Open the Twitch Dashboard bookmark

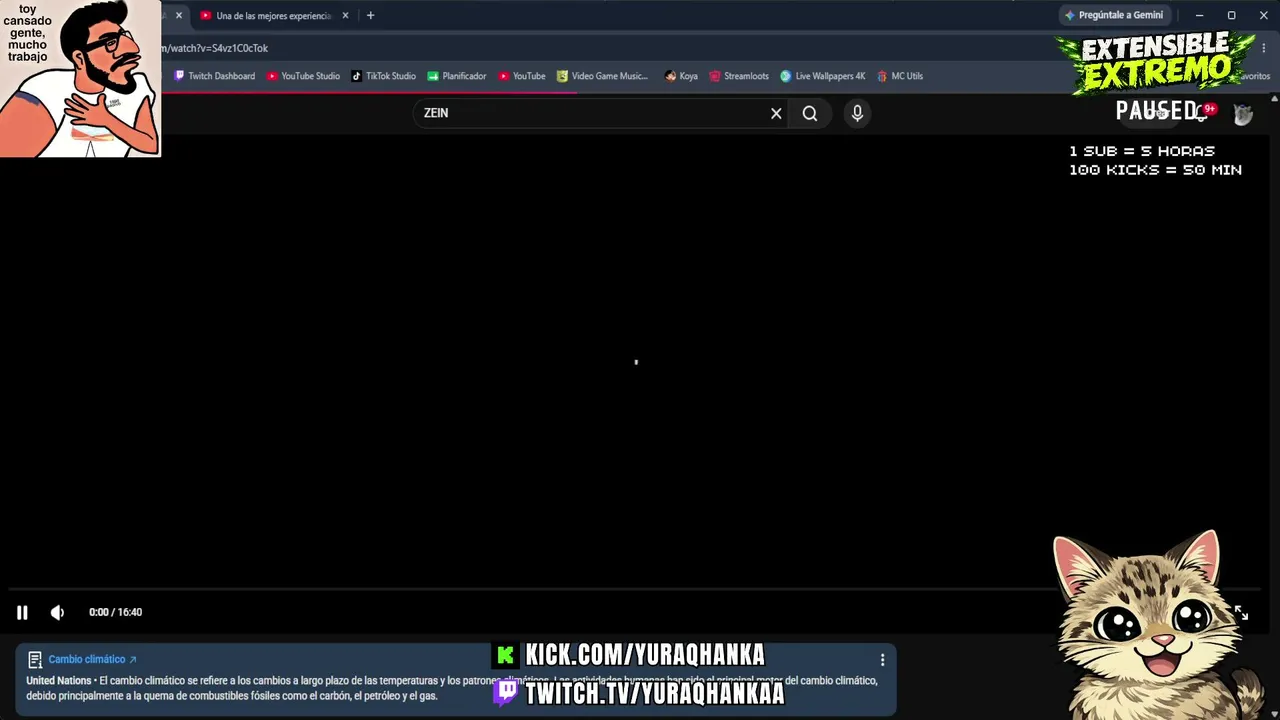pyautogui.click(x=215, y=76)
